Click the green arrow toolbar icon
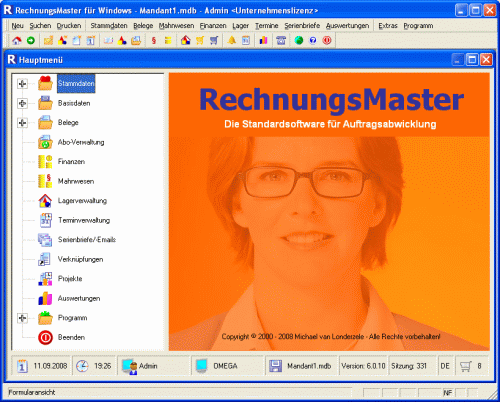The image size is (500, 402). click(31, 41)
